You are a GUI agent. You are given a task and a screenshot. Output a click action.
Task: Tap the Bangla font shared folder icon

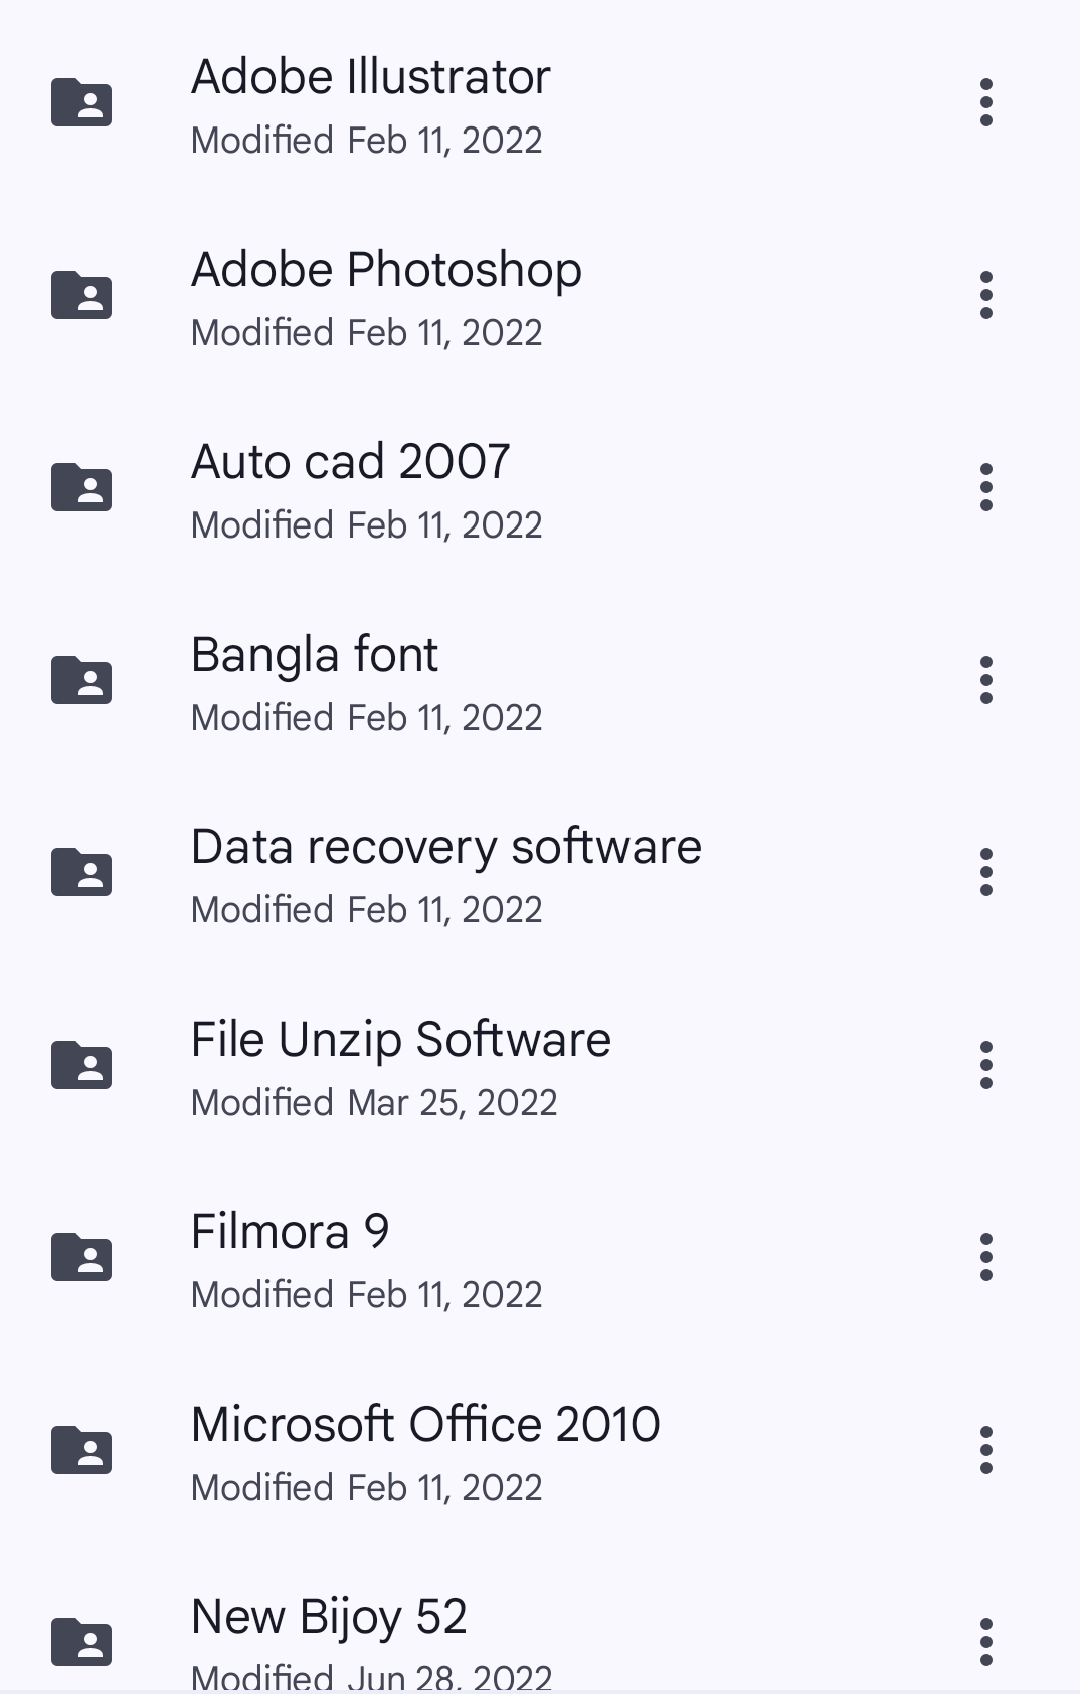pyautogui.click(x=81, y=680)
